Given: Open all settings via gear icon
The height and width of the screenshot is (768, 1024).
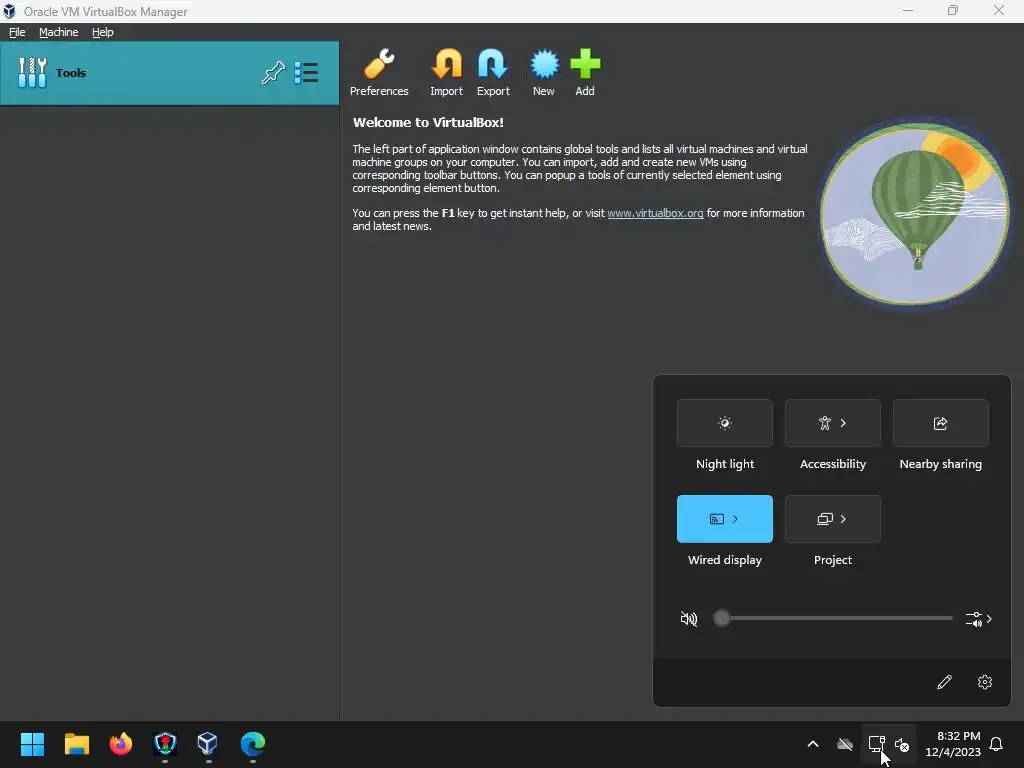Looking at the screenshot, I should pos(985,682).
